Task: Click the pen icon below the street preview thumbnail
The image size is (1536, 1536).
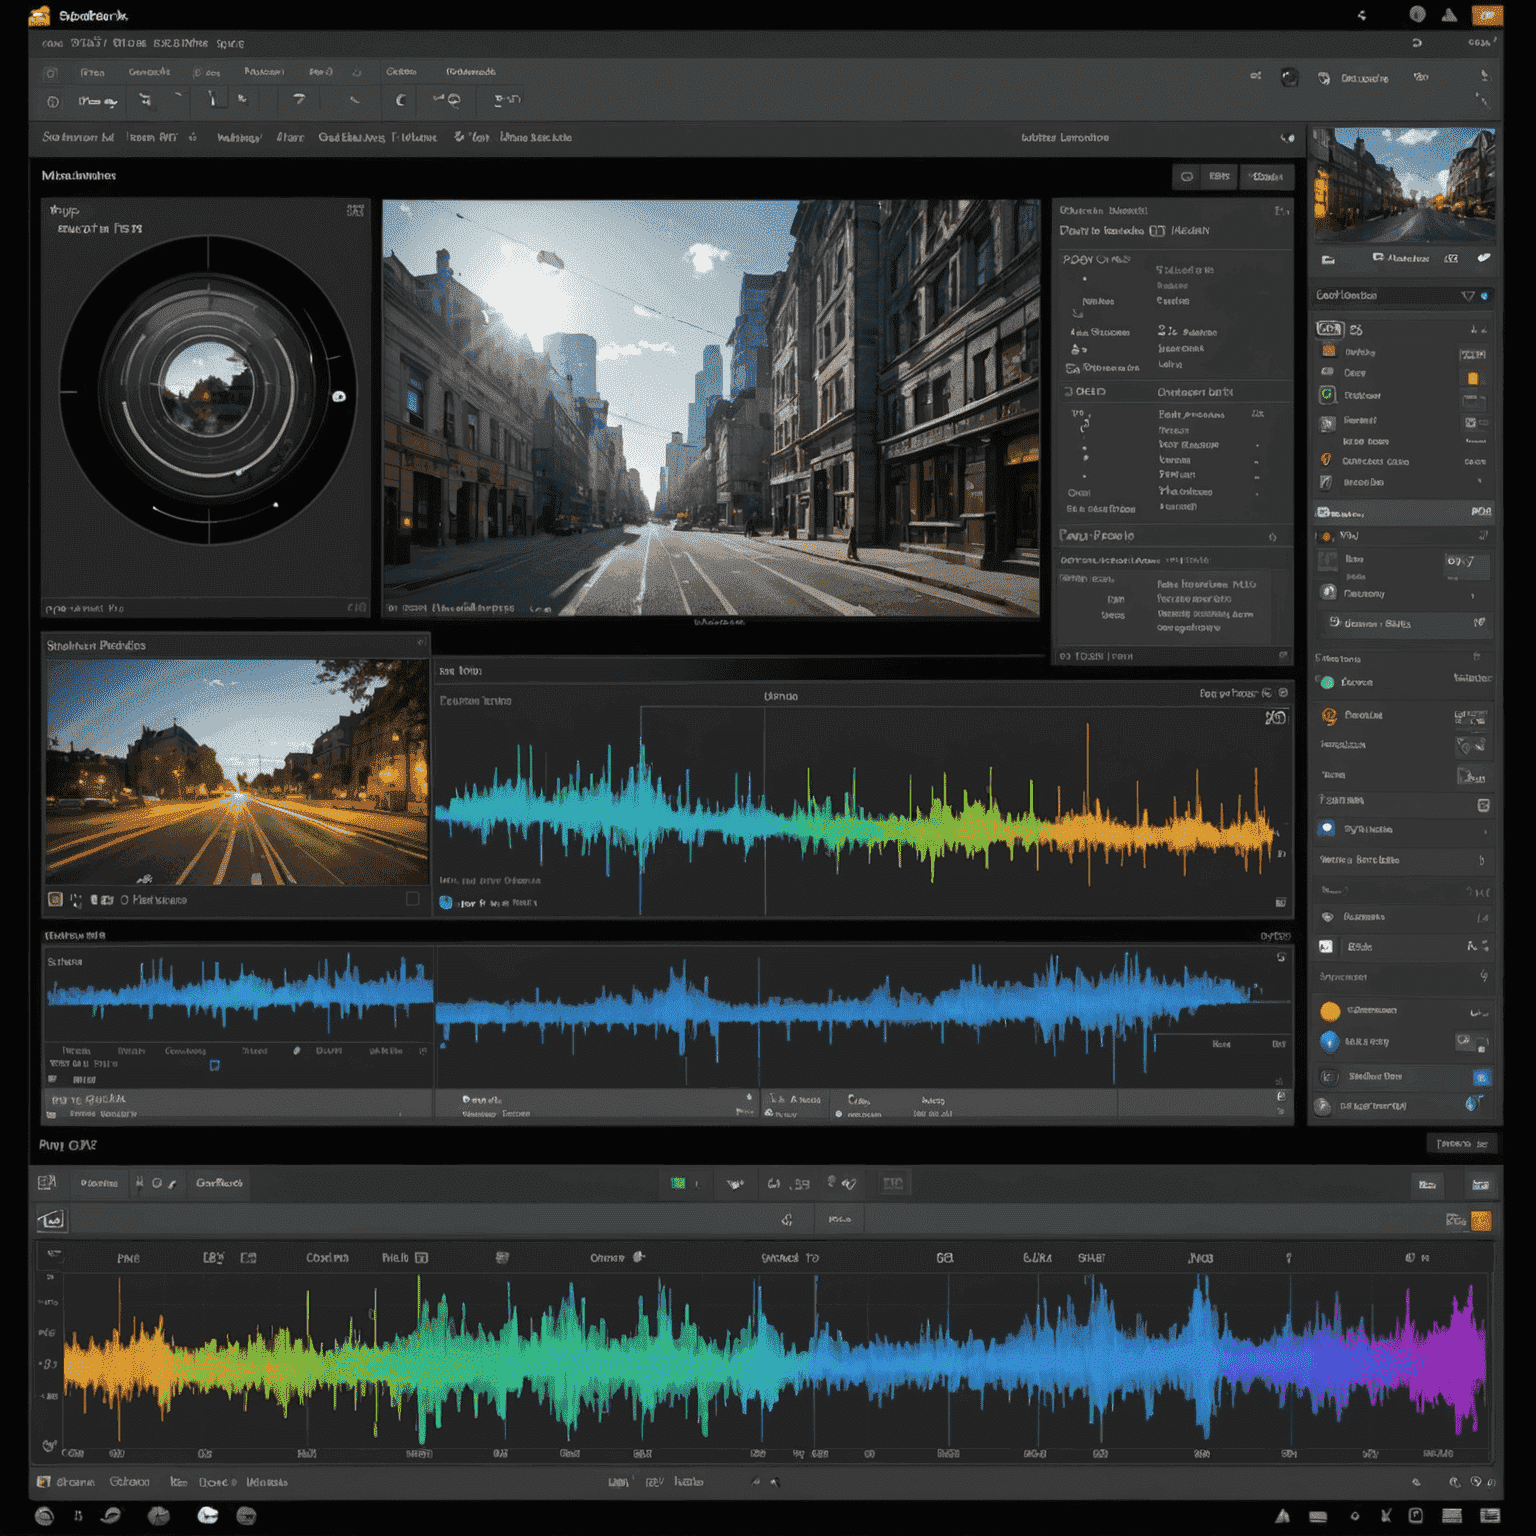Action: point(1484,258)
